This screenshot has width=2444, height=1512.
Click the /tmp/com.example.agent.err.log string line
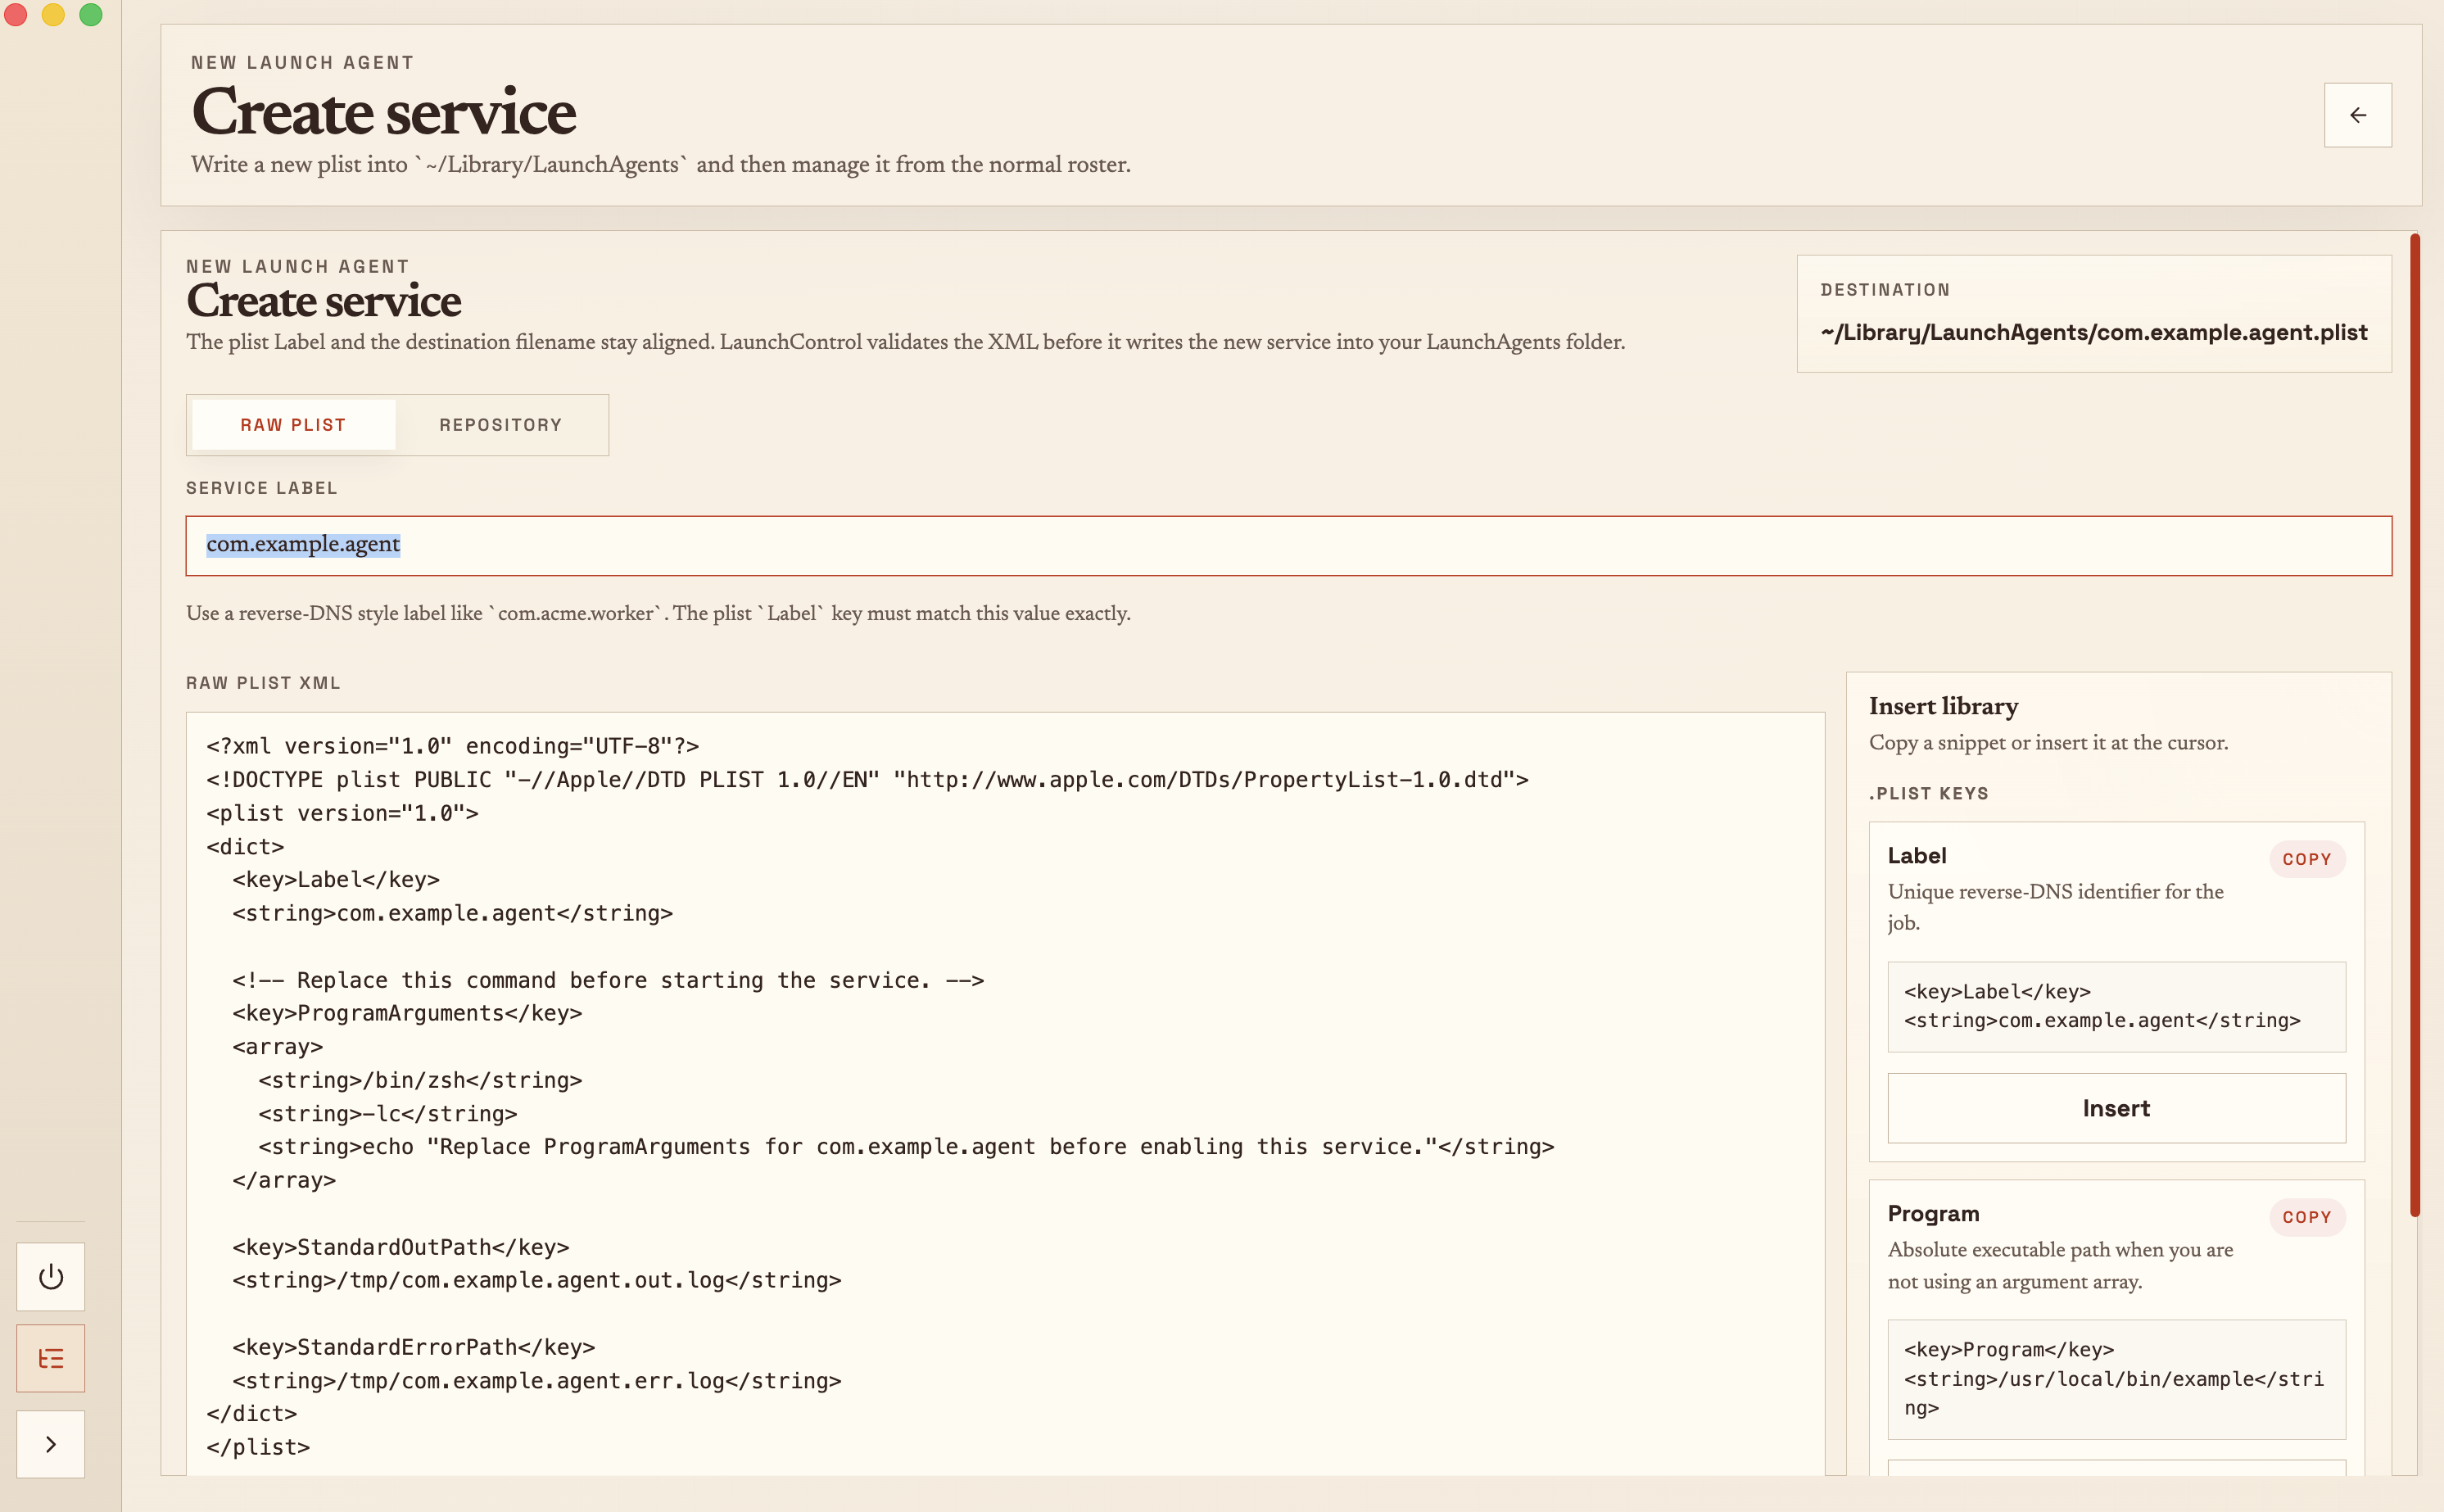[x=537, y=1381]
